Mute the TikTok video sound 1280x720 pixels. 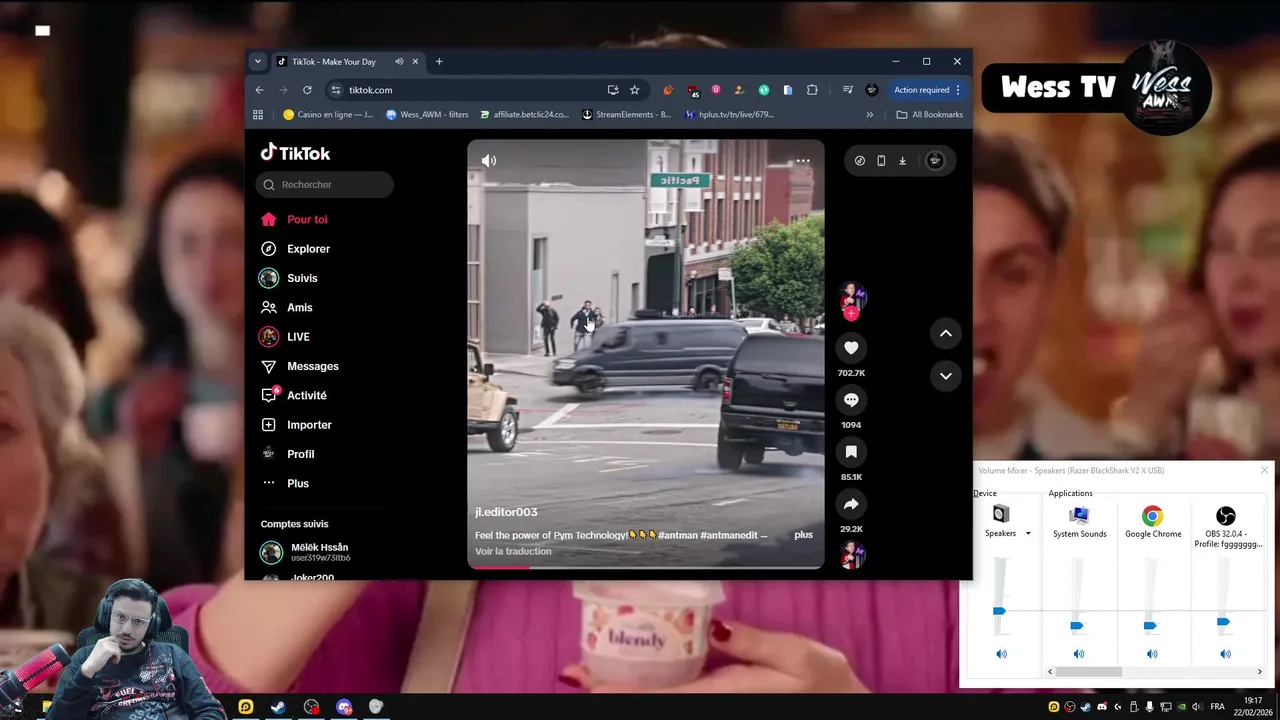click(489, 160)
